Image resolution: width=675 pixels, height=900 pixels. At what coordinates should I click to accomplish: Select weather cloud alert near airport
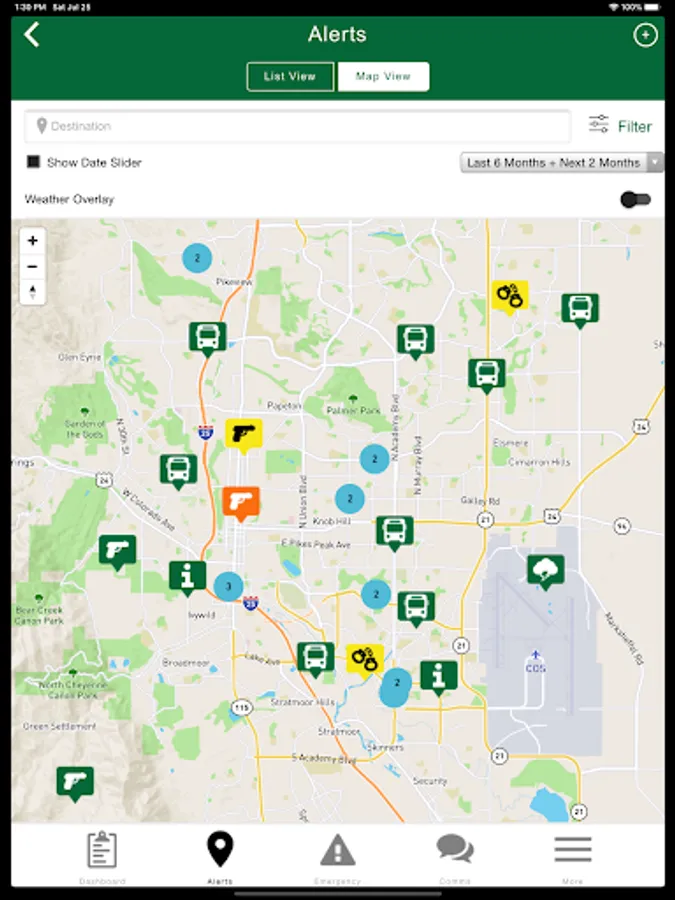pos(545,572)
